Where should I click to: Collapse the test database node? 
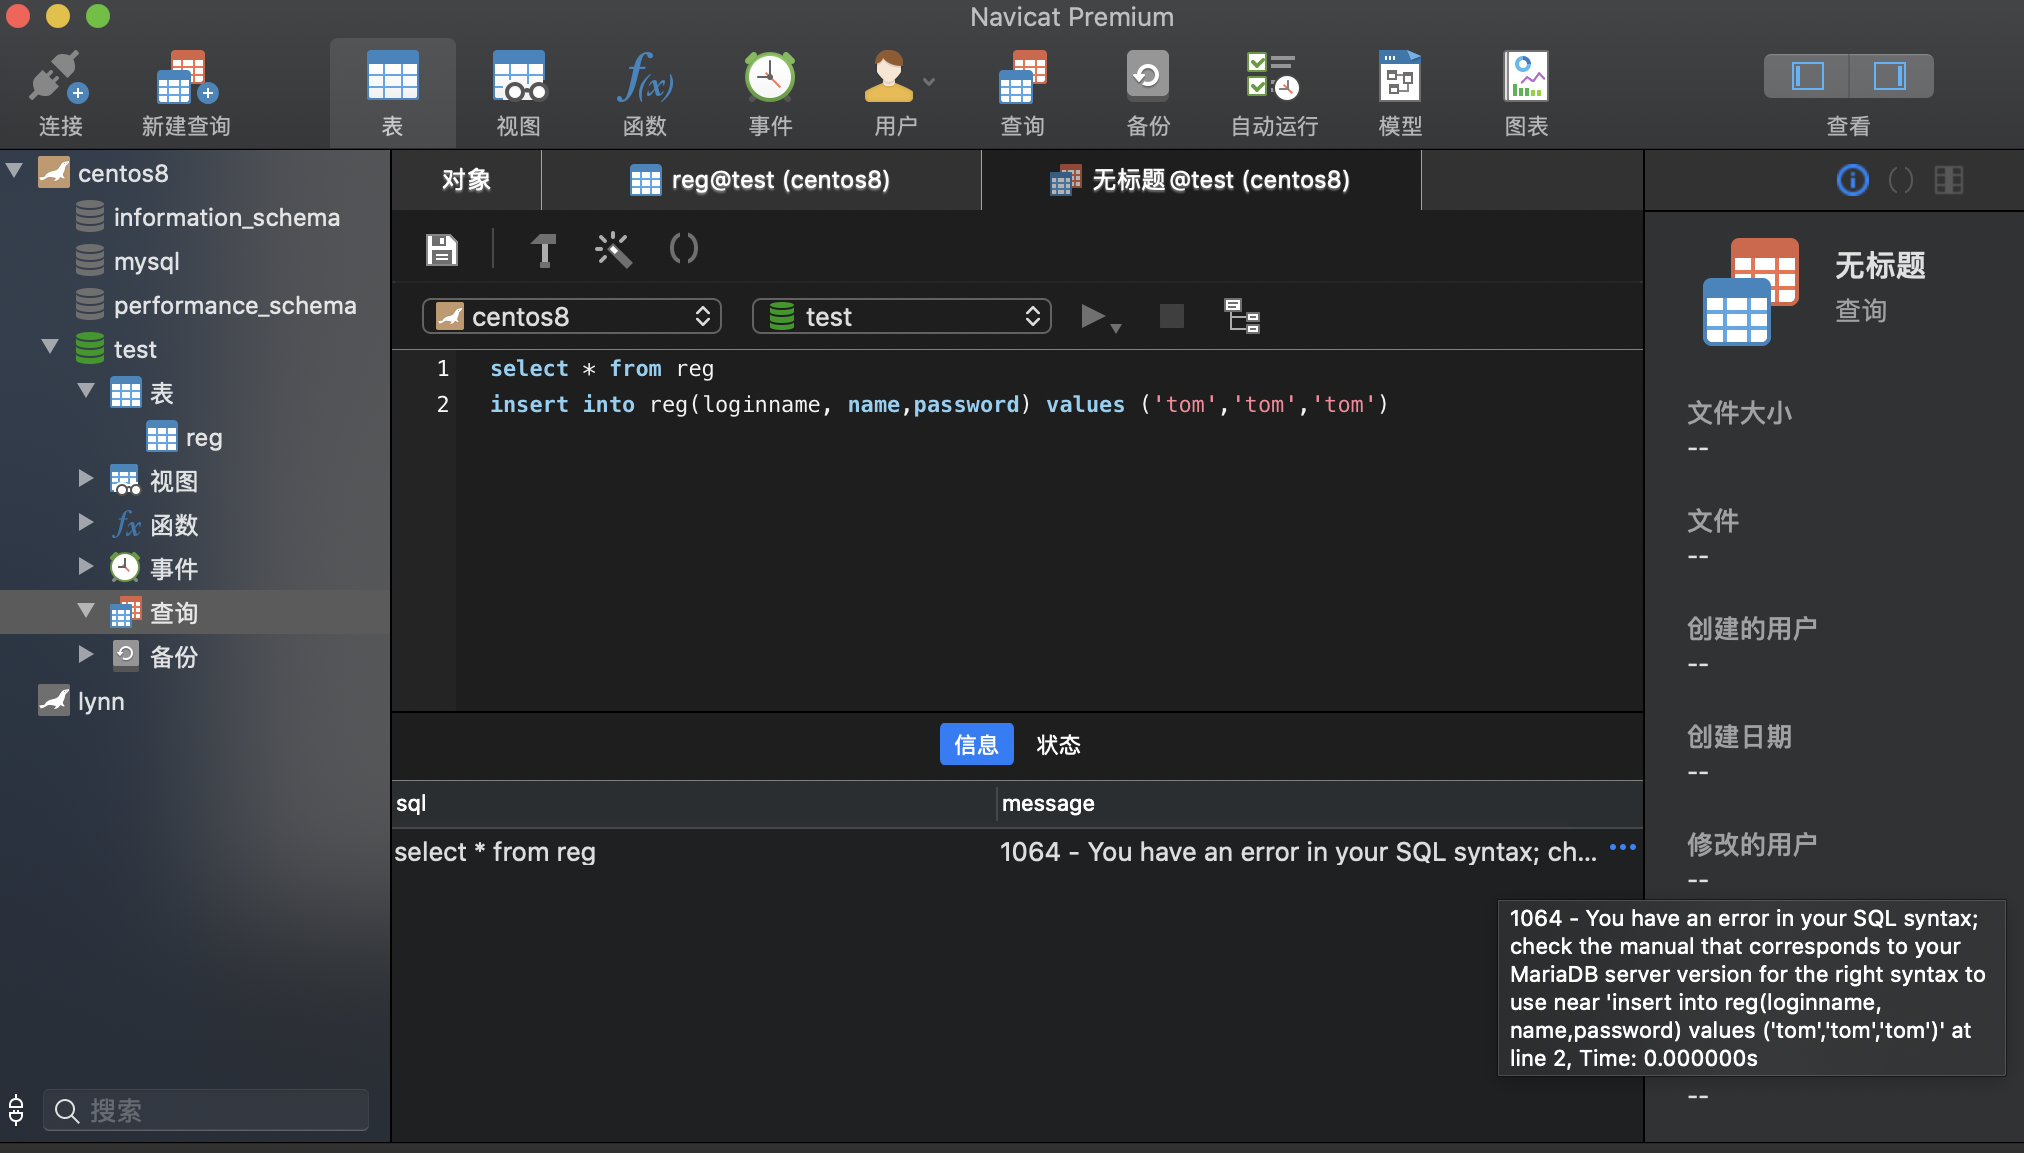click(51, 347)
